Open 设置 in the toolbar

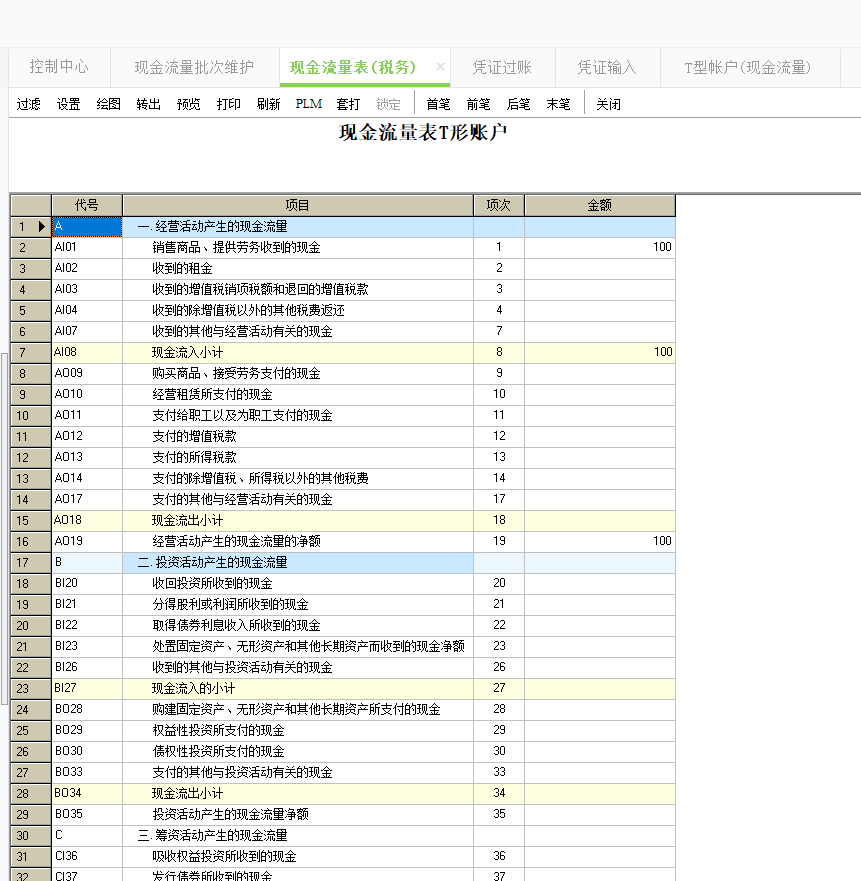(x=68, y=104)
